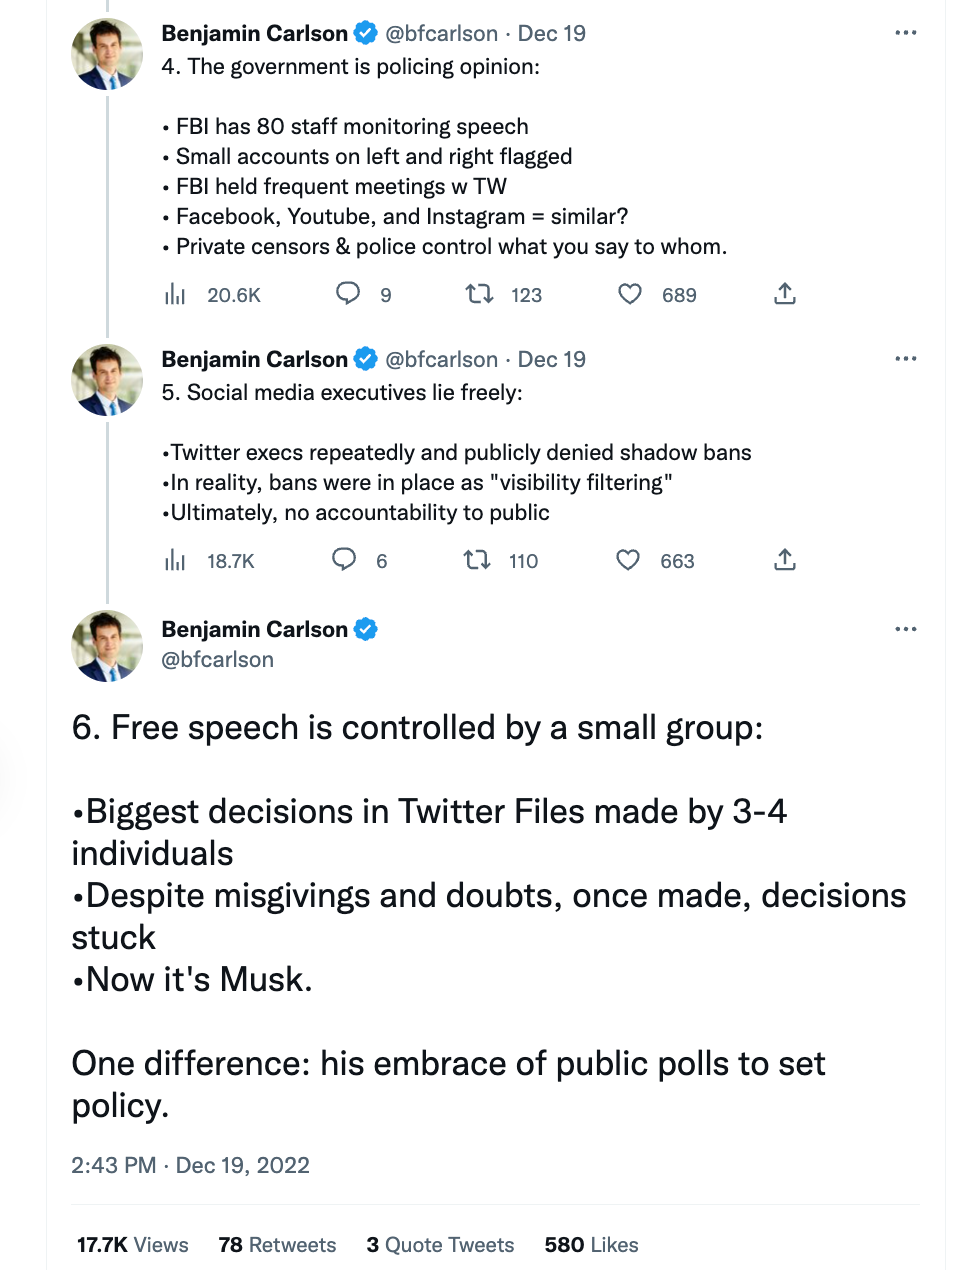This screenshot has width=978, height=1270.
Task: Open Benjamin Carlson's avatar on main tweet
Action: click(x=107, y=646)
